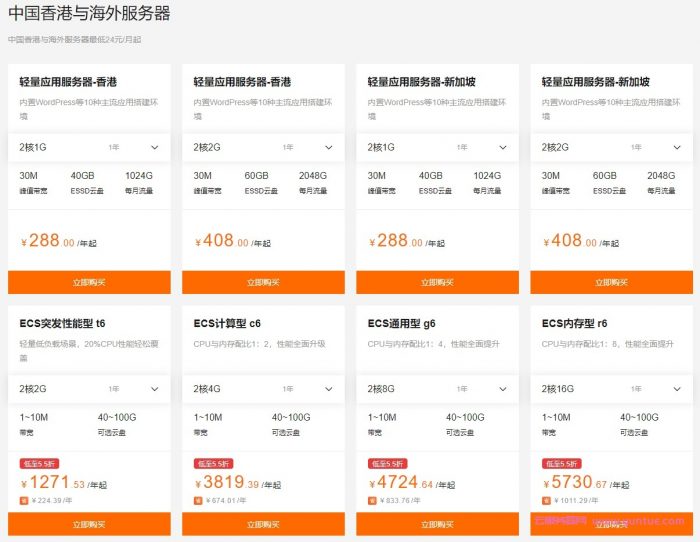
Task: Click the coupon icon beside ¥833.76/年
Action: pos(371,501)
